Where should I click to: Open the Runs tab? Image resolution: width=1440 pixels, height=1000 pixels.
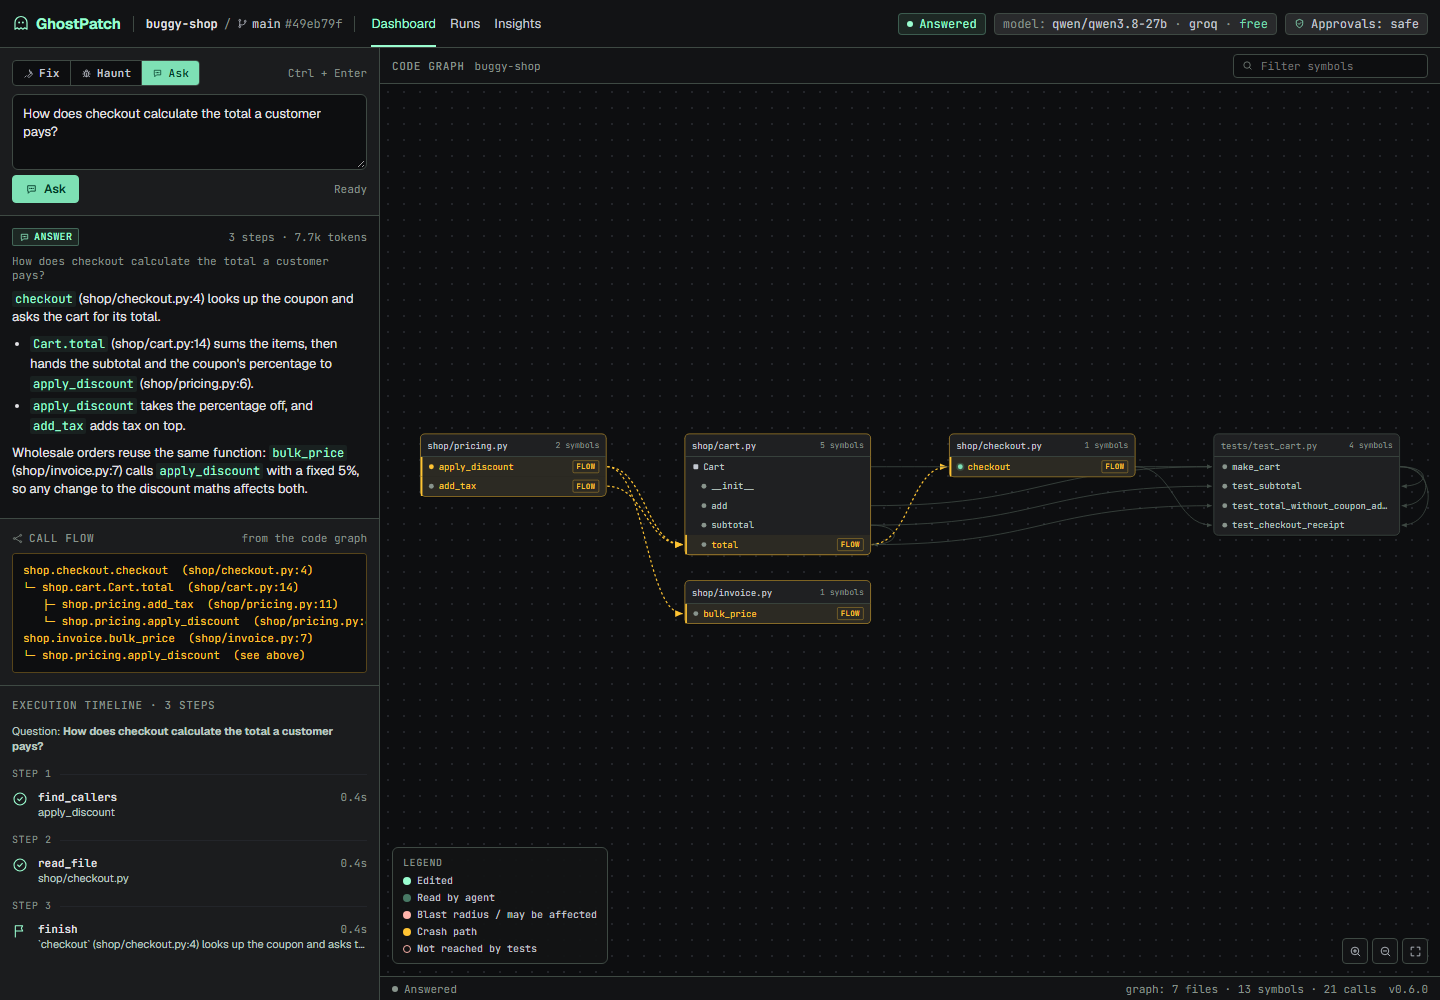tap(465, 24)
